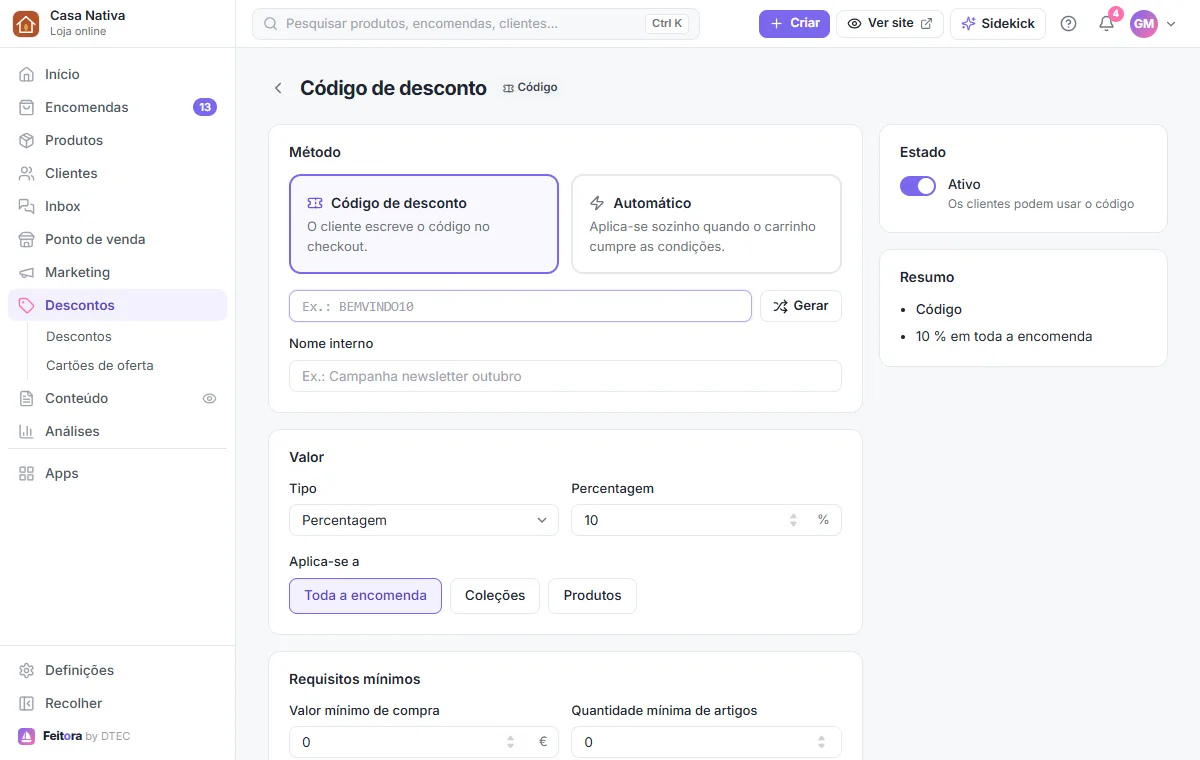The height and width of the screenshot is (760, 1200).
Task: Click the Feitora logo icon
Action: [26, 736]
